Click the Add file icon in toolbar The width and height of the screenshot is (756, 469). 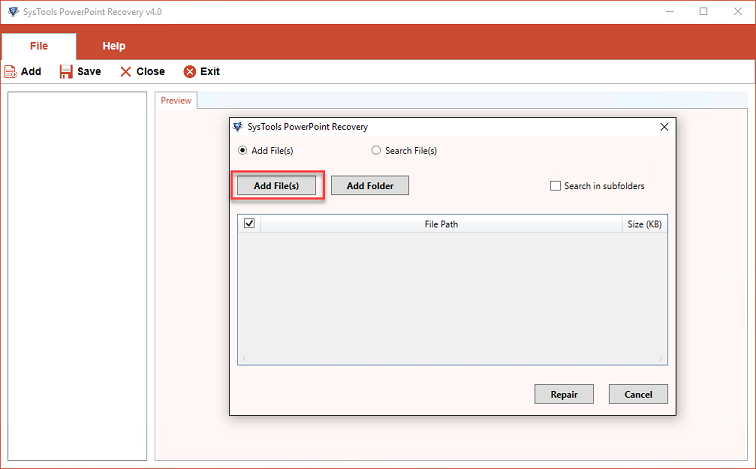11,72
